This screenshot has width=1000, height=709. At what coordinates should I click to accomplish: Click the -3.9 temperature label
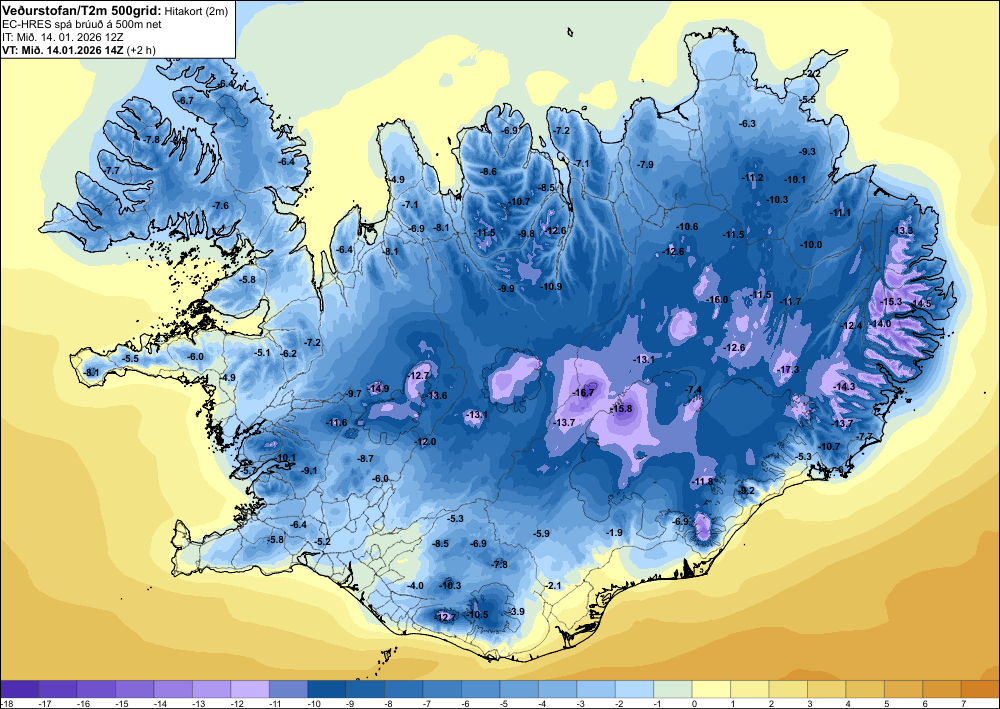click(516, 611)
